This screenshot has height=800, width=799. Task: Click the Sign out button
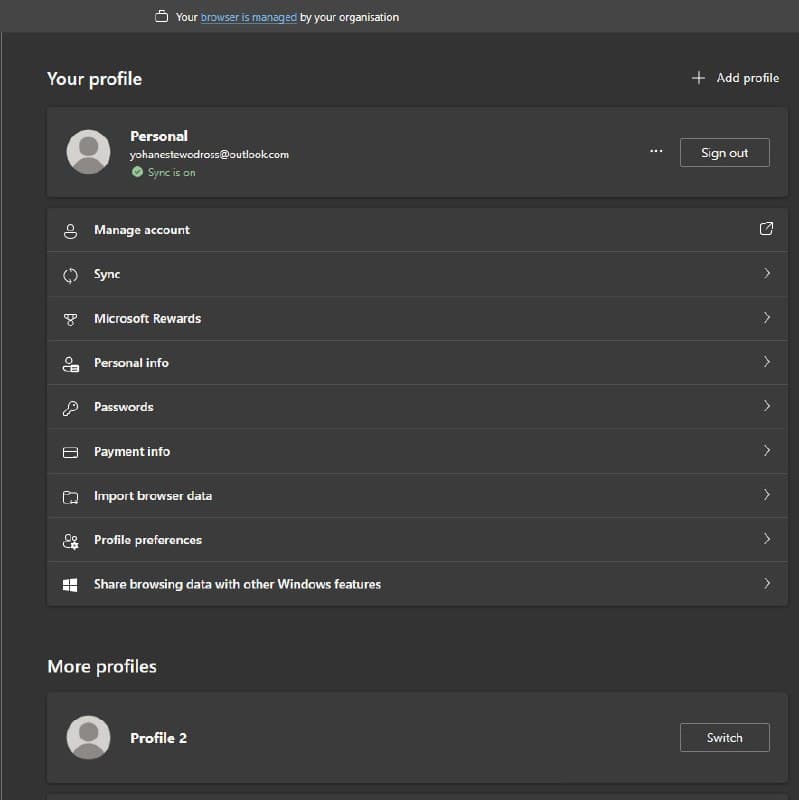point(725,153)
